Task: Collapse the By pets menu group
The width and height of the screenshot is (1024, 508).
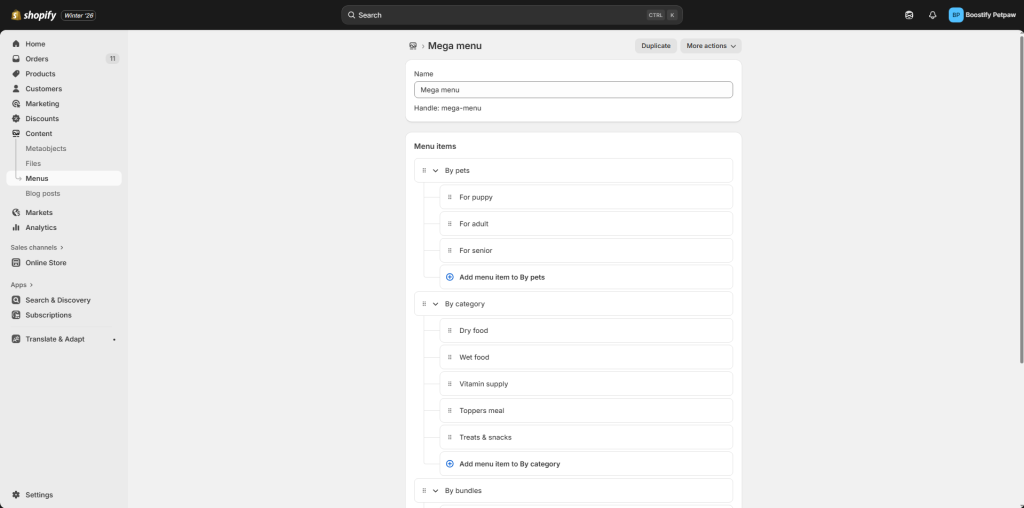Action: click(x=436, y=171)
